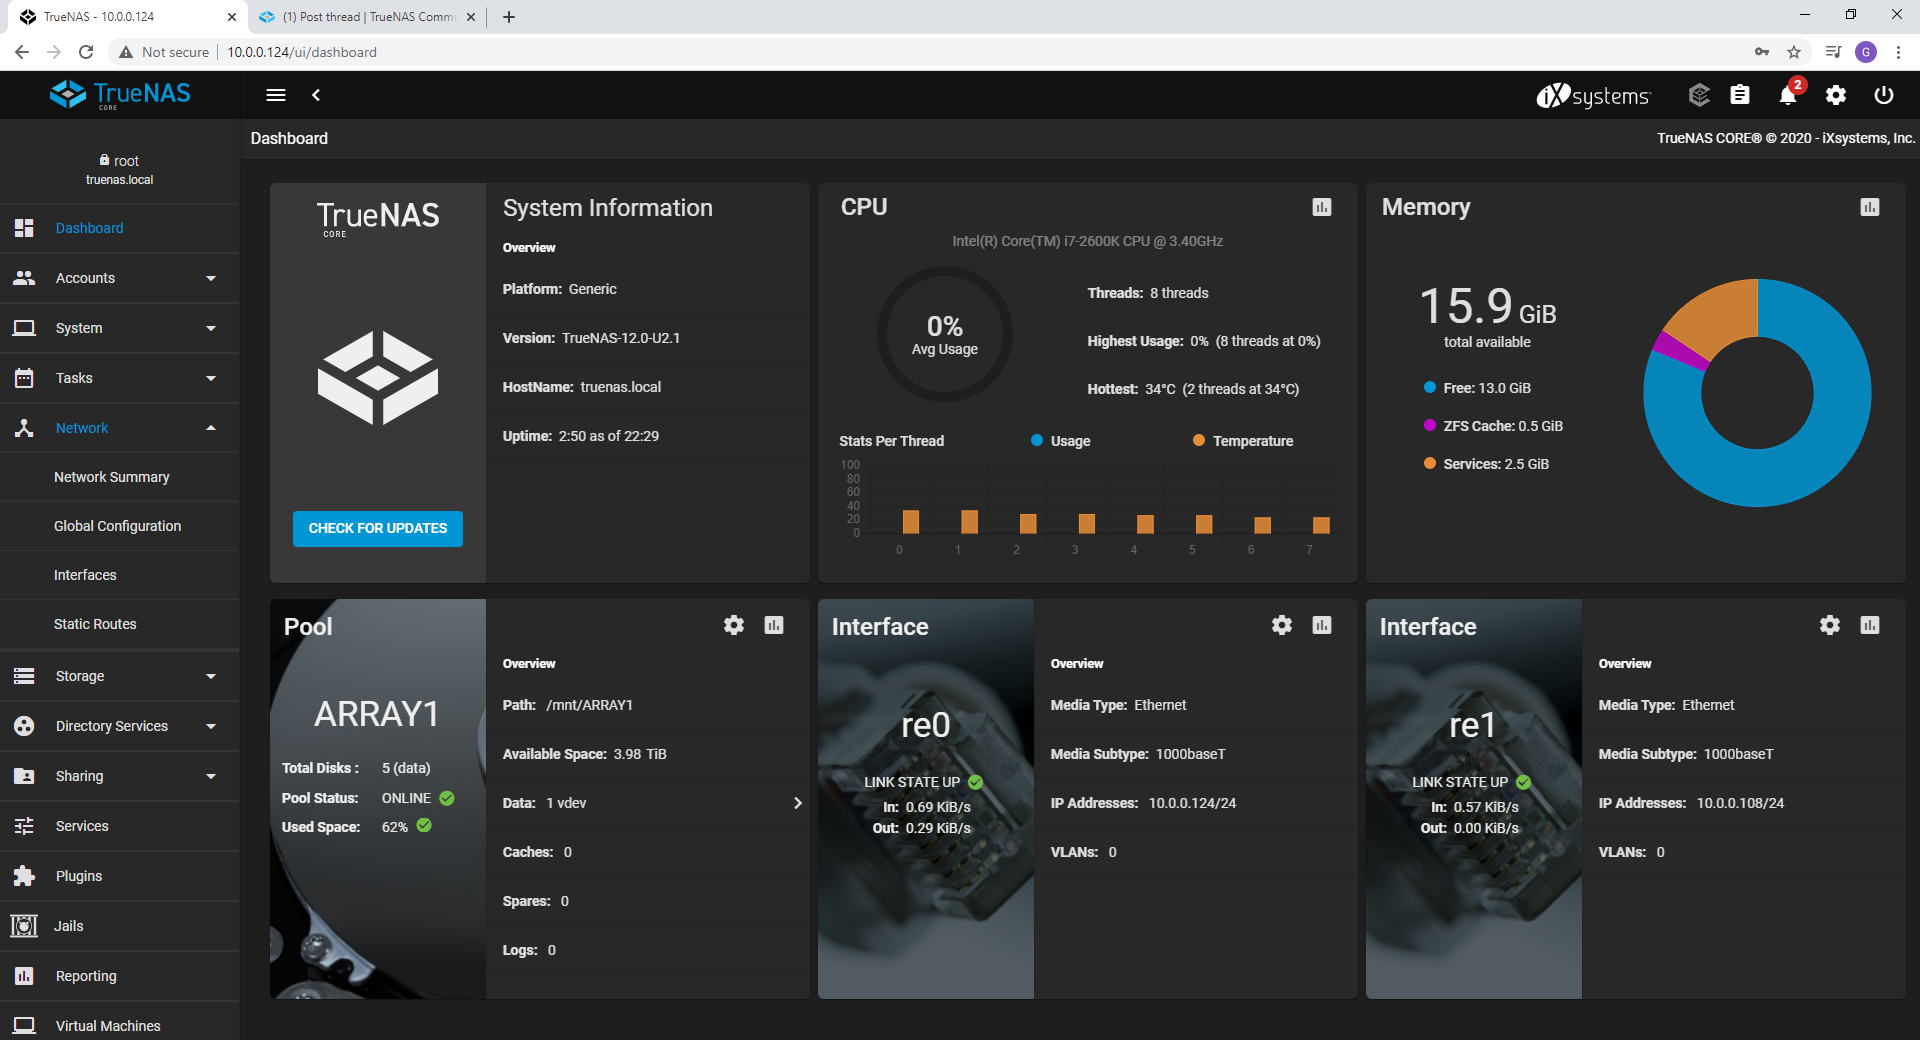Open browser profile avatar

(x=1866, y=52)
